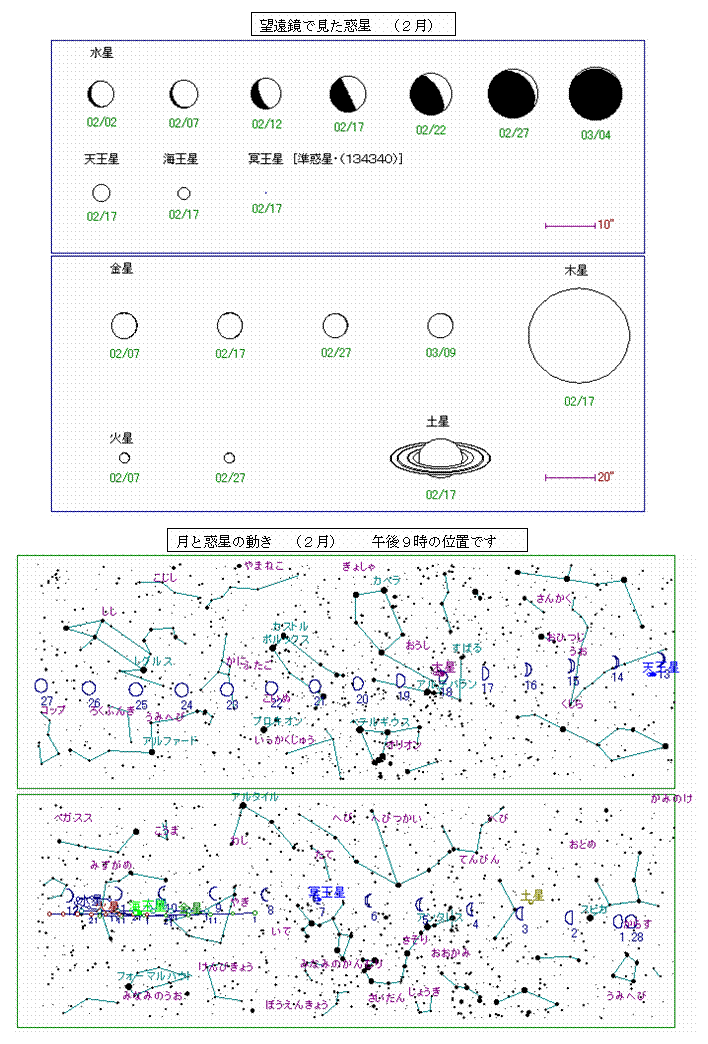Select the 冥王星 [準惑星・(134340)] label
The width and height of the screenshot is (708, 1044).
pos(325,158)
